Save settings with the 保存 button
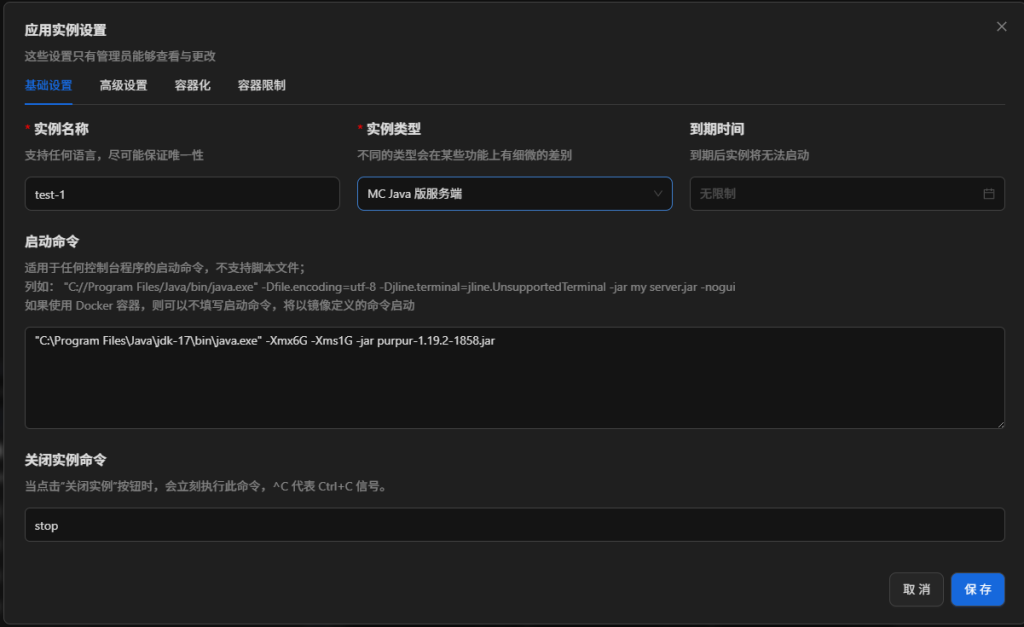The width and height of the screenshot is (1024, 627). tap(977, 590)
